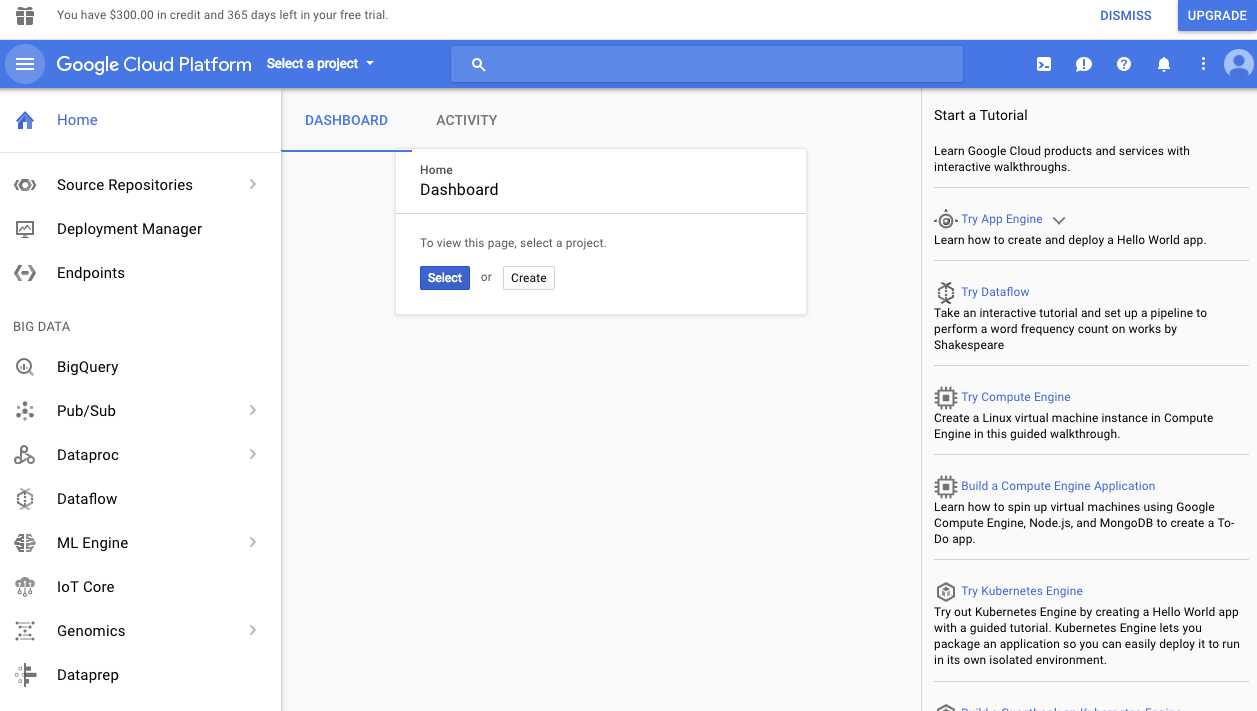
Task: Activate the Cloud Shell icon
Action: [x=1043, y=64]
